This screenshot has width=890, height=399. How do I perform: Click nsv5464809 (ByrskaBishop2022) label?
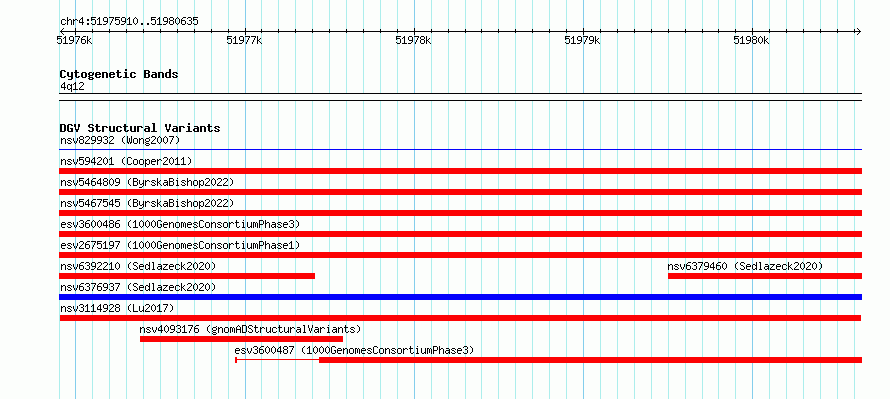click(146, 182)
